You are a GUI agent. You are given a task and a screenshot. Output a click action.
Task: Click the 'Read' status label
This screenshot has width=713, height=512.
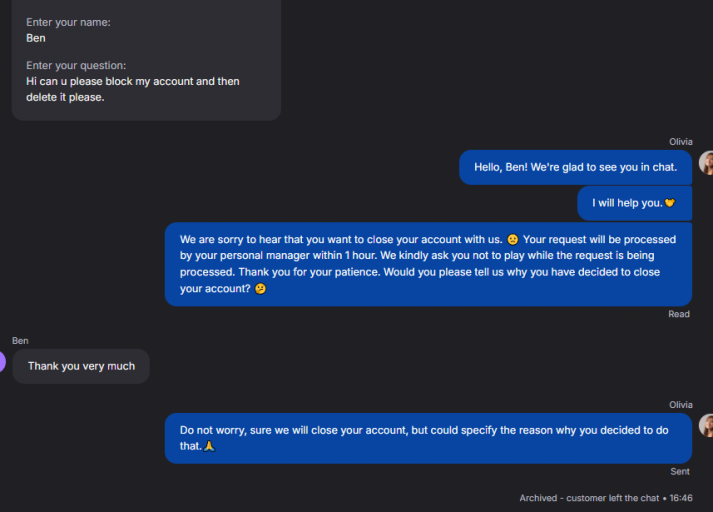(x=679, y=314)
